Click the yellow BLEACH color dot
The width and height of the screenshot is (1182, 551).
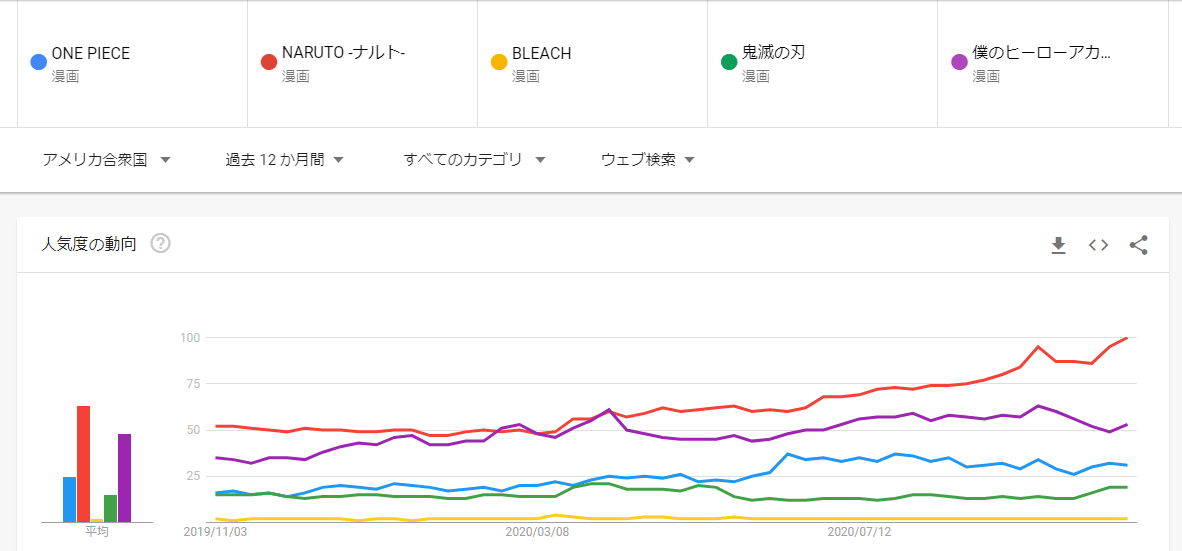click(499, 62)
